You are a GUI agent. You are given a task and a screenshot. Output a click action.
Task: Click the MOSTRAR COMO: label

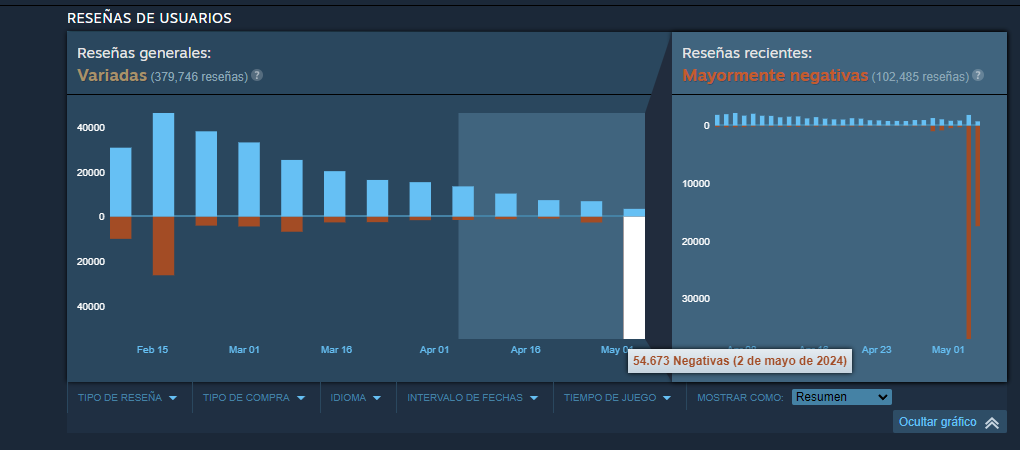740,397
